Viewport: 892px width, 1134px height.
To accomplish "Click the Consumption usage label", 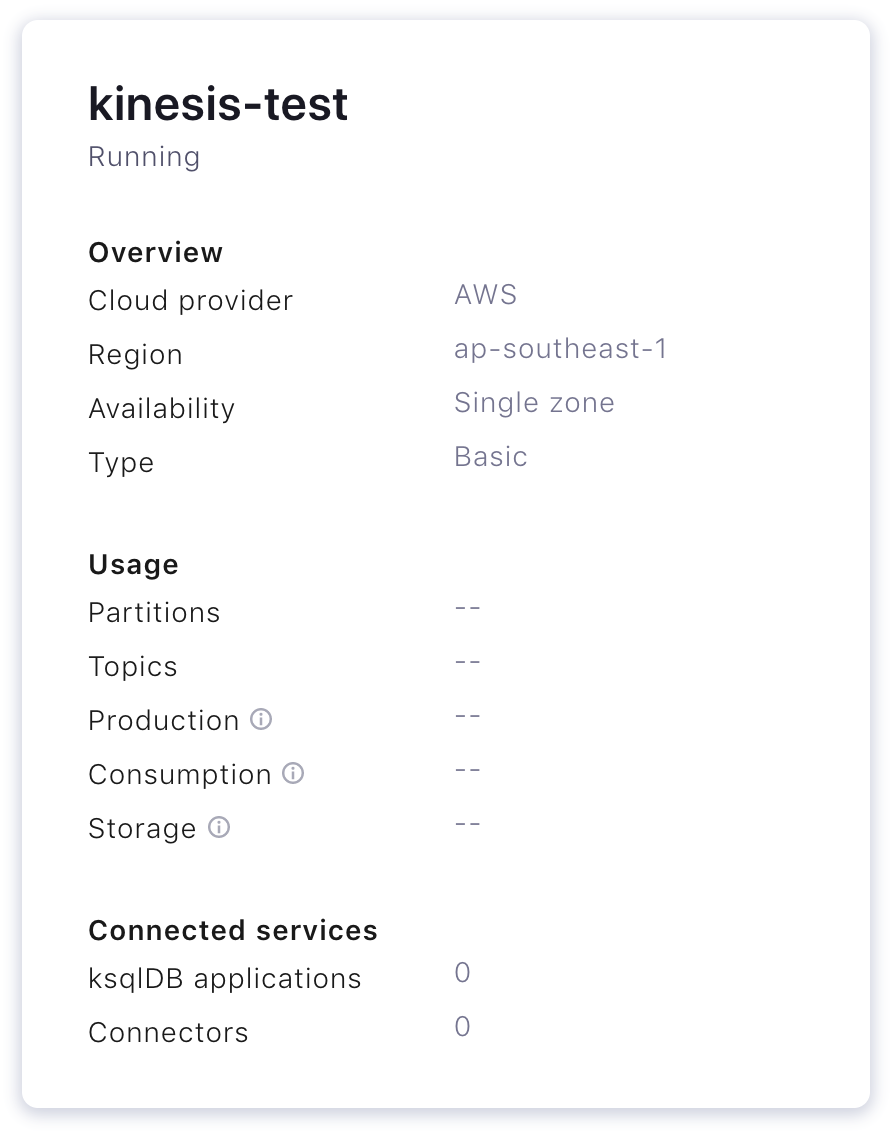I will [179, 775].
